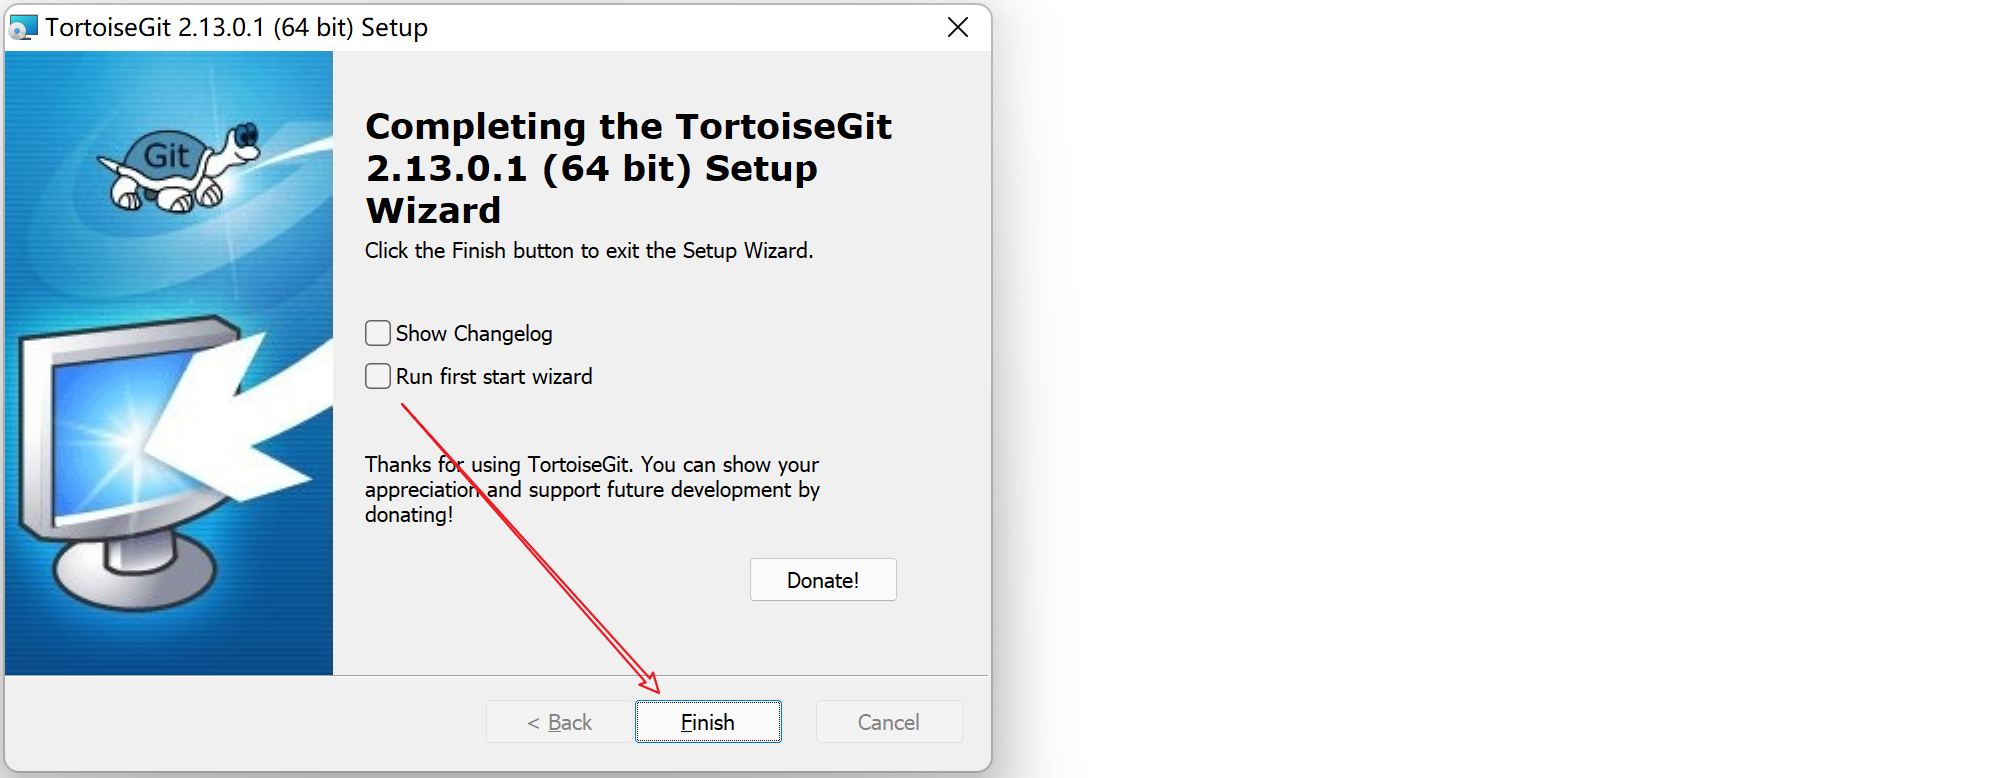The image size is (1991, 778).
Task: Click the blank footer area left of Back
Action: [x=240, y=722]
